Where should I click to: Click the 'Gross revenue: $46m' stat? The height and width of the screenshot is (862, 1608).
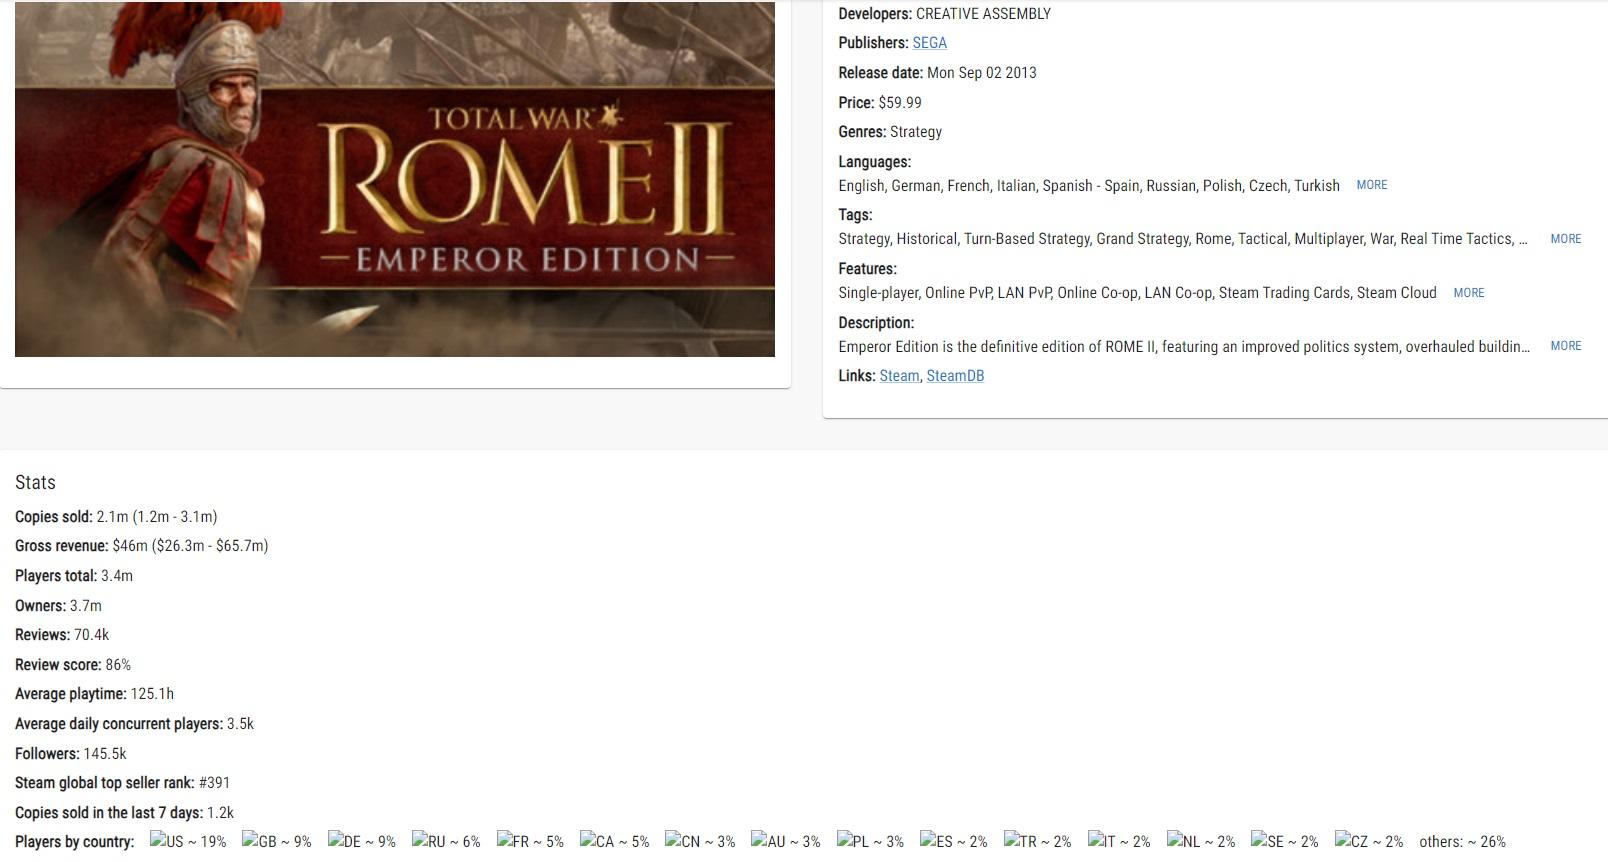141,546
